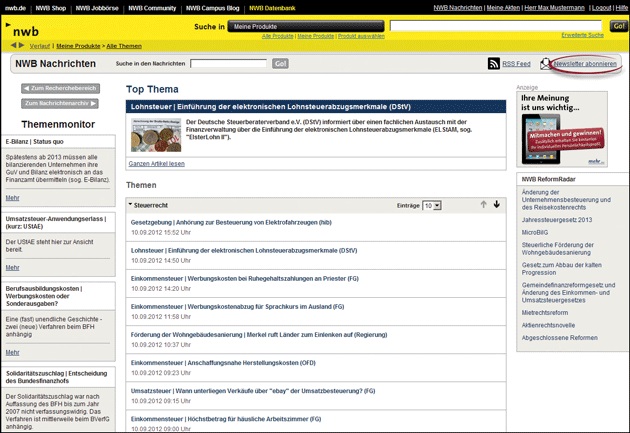Click 'Ganzen Artikel lesen' link
Image resolution: width=630 pixels, height=433 pixels.
pyautogui.click(x=157, y=163)
